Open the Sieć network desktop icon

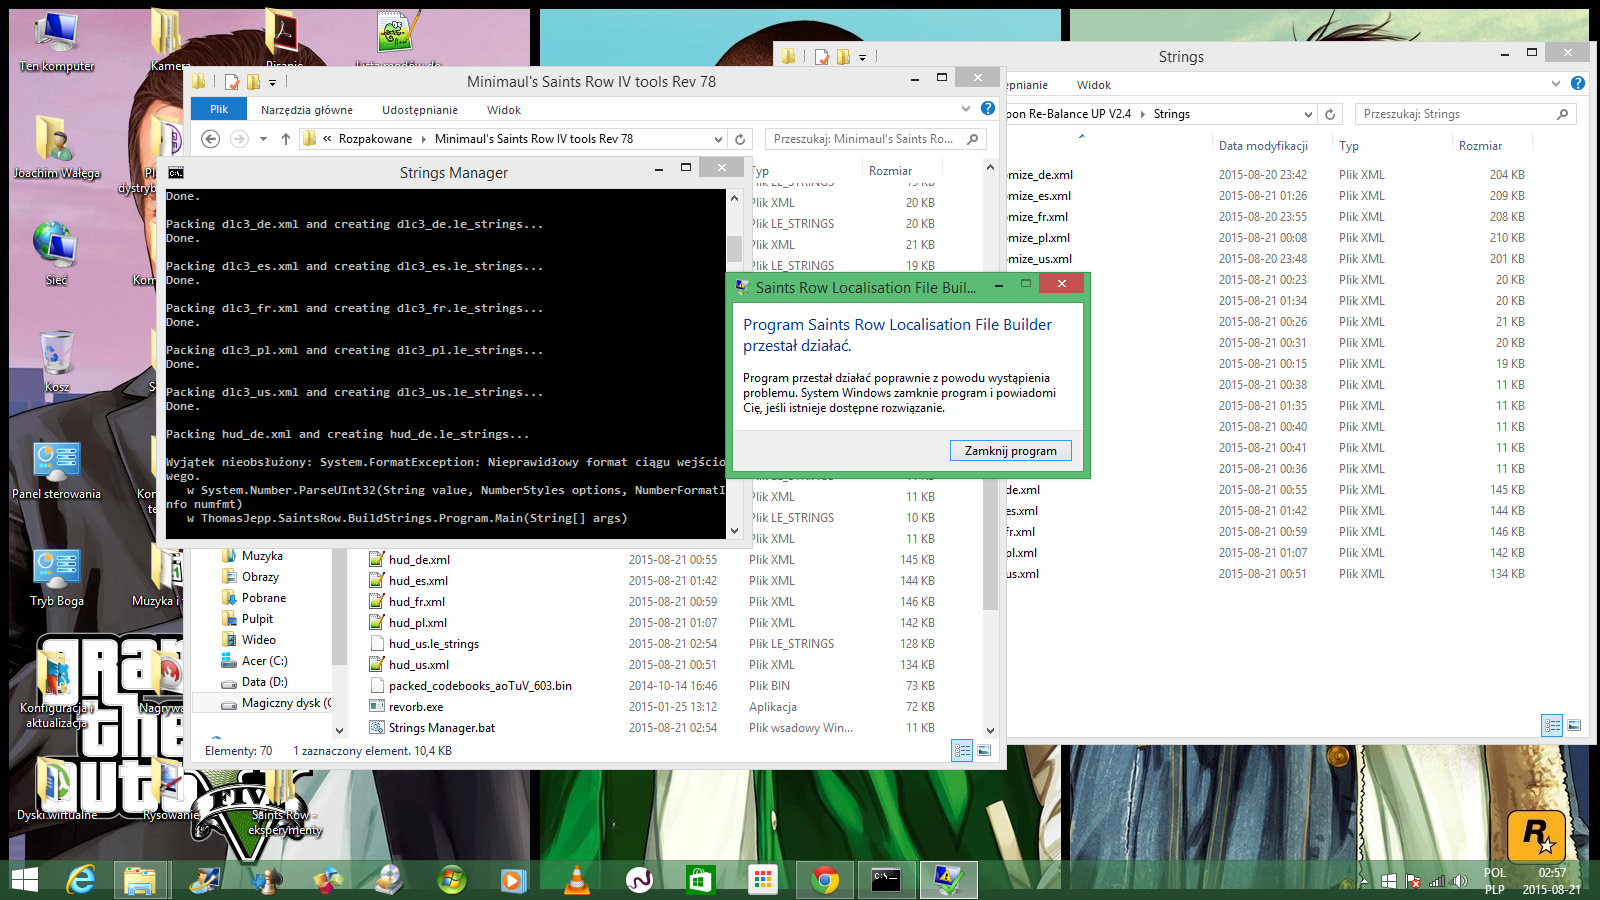[x=57, y=254]
